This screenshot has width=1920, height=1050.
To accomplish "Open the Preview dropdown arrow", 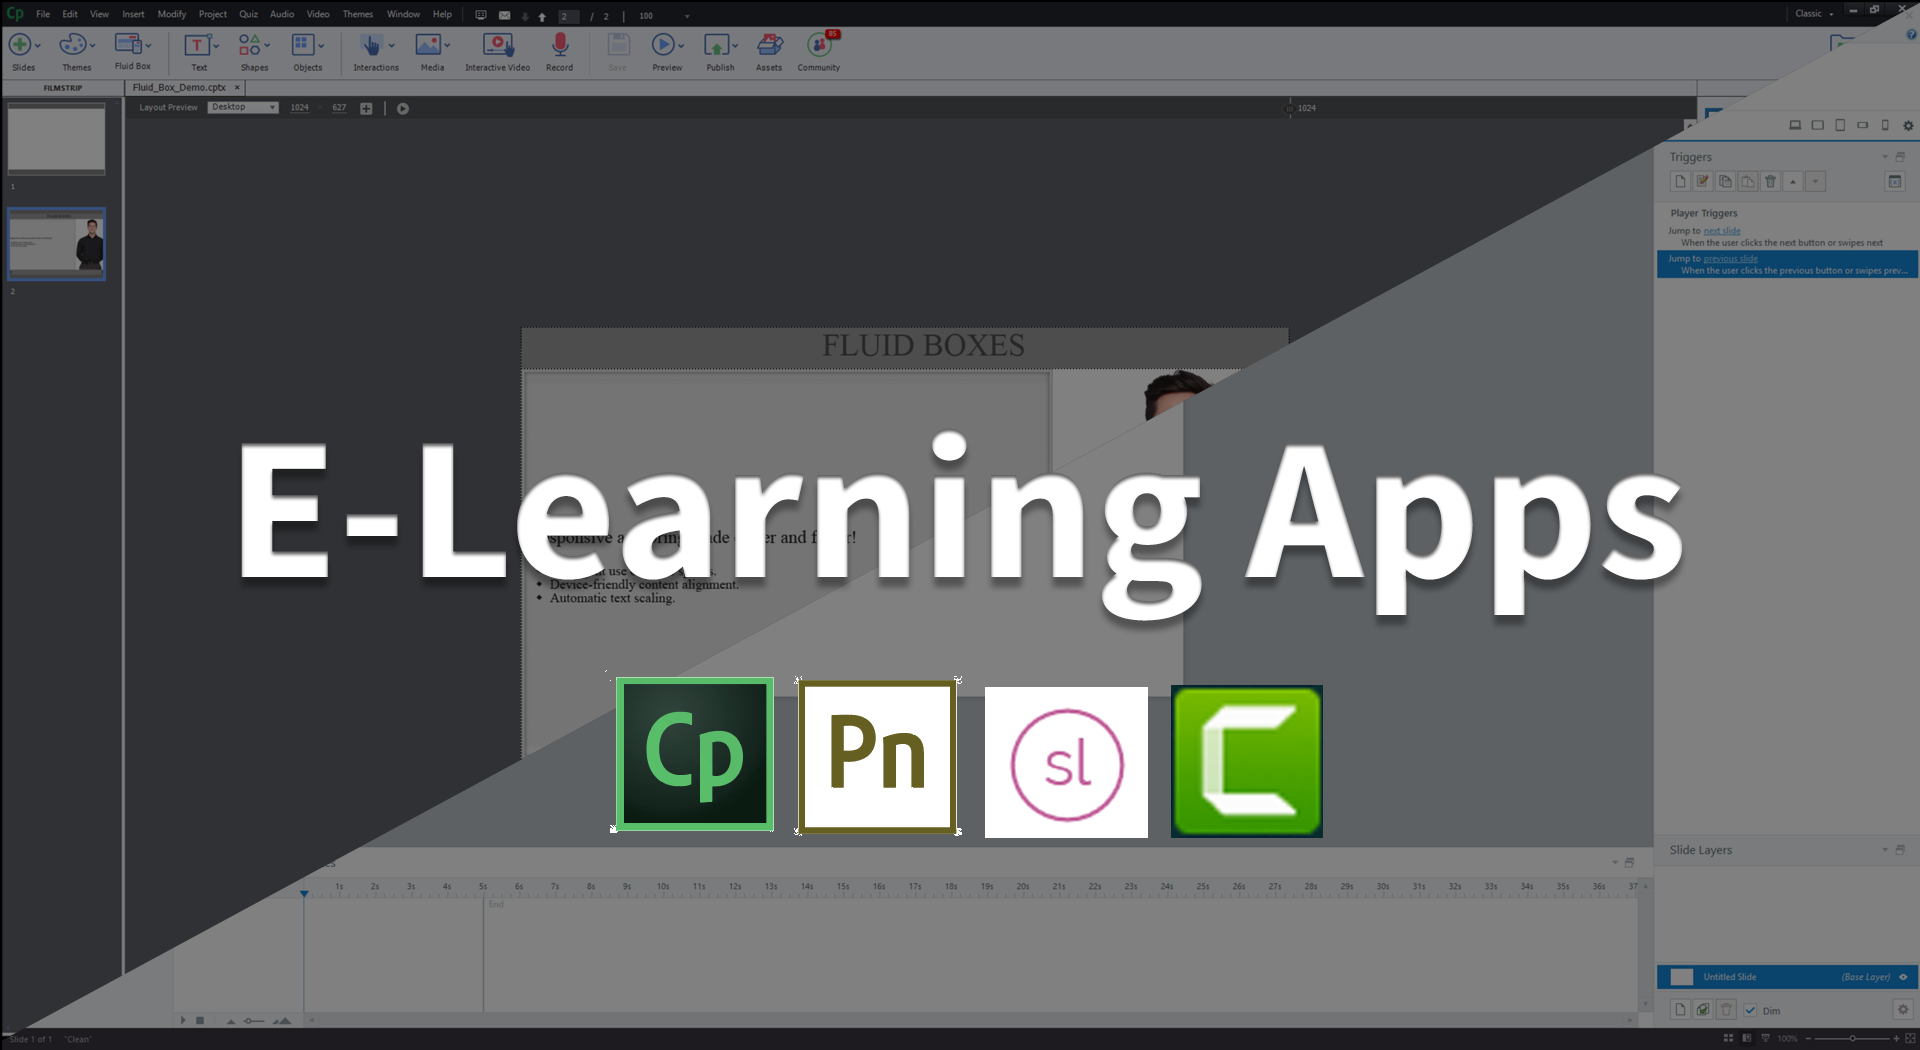I will click(681, 45).
